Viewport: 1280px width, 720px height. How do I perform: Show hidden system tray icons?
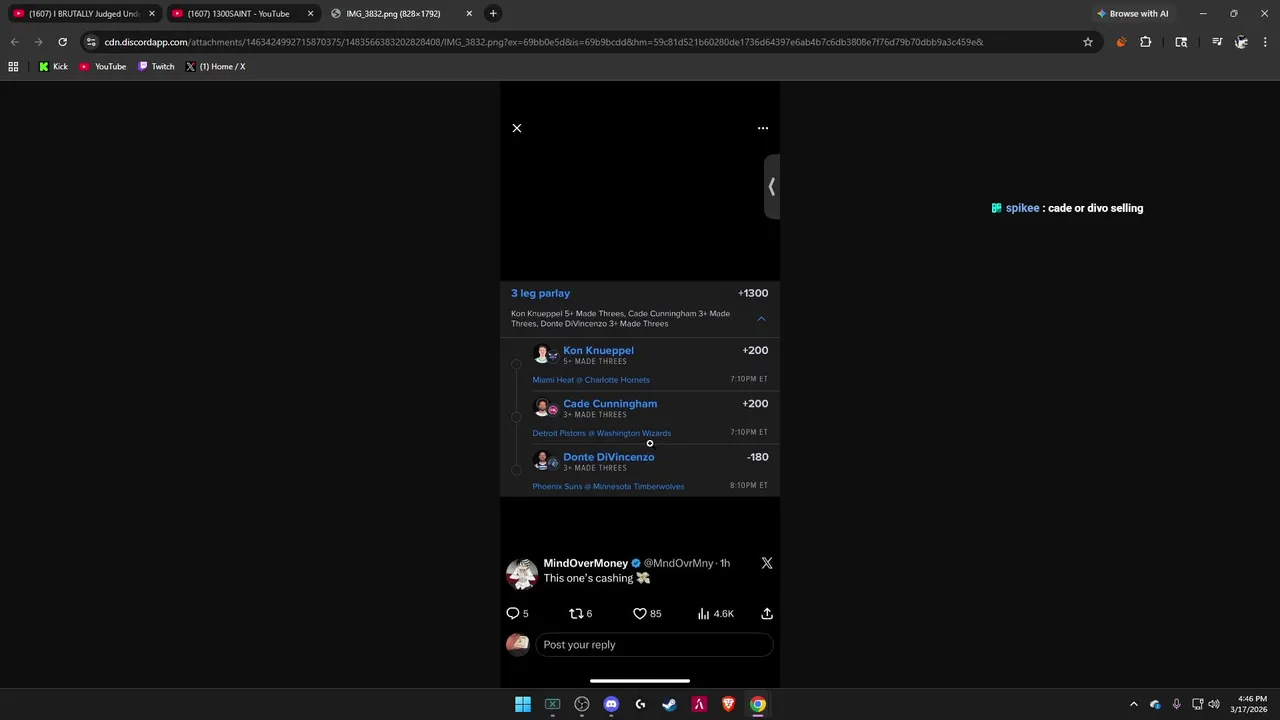click(1133, 704)
